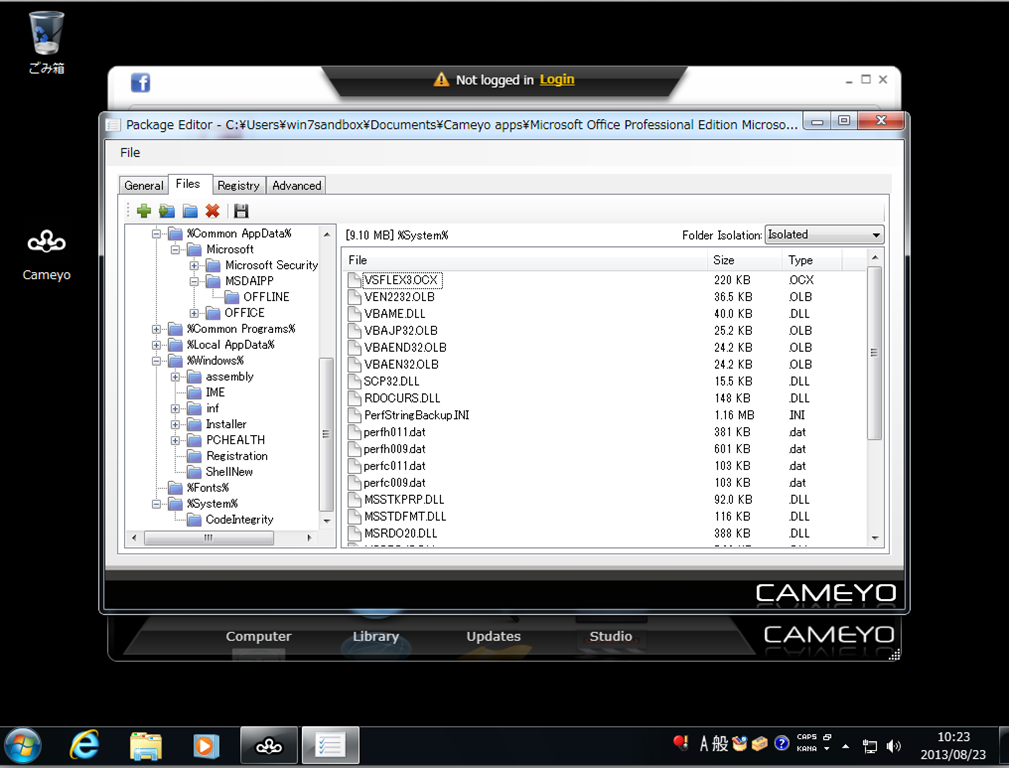Click the Login link in Cameyo window
This screenshot has width=1009, height=768.
coord(557,79)
